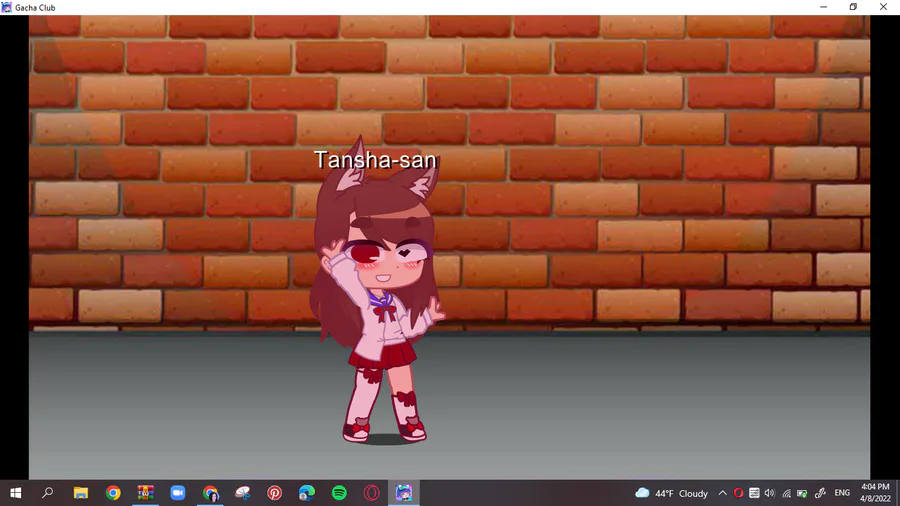Open Google Chrome from the taskbar

pos(113,493)
